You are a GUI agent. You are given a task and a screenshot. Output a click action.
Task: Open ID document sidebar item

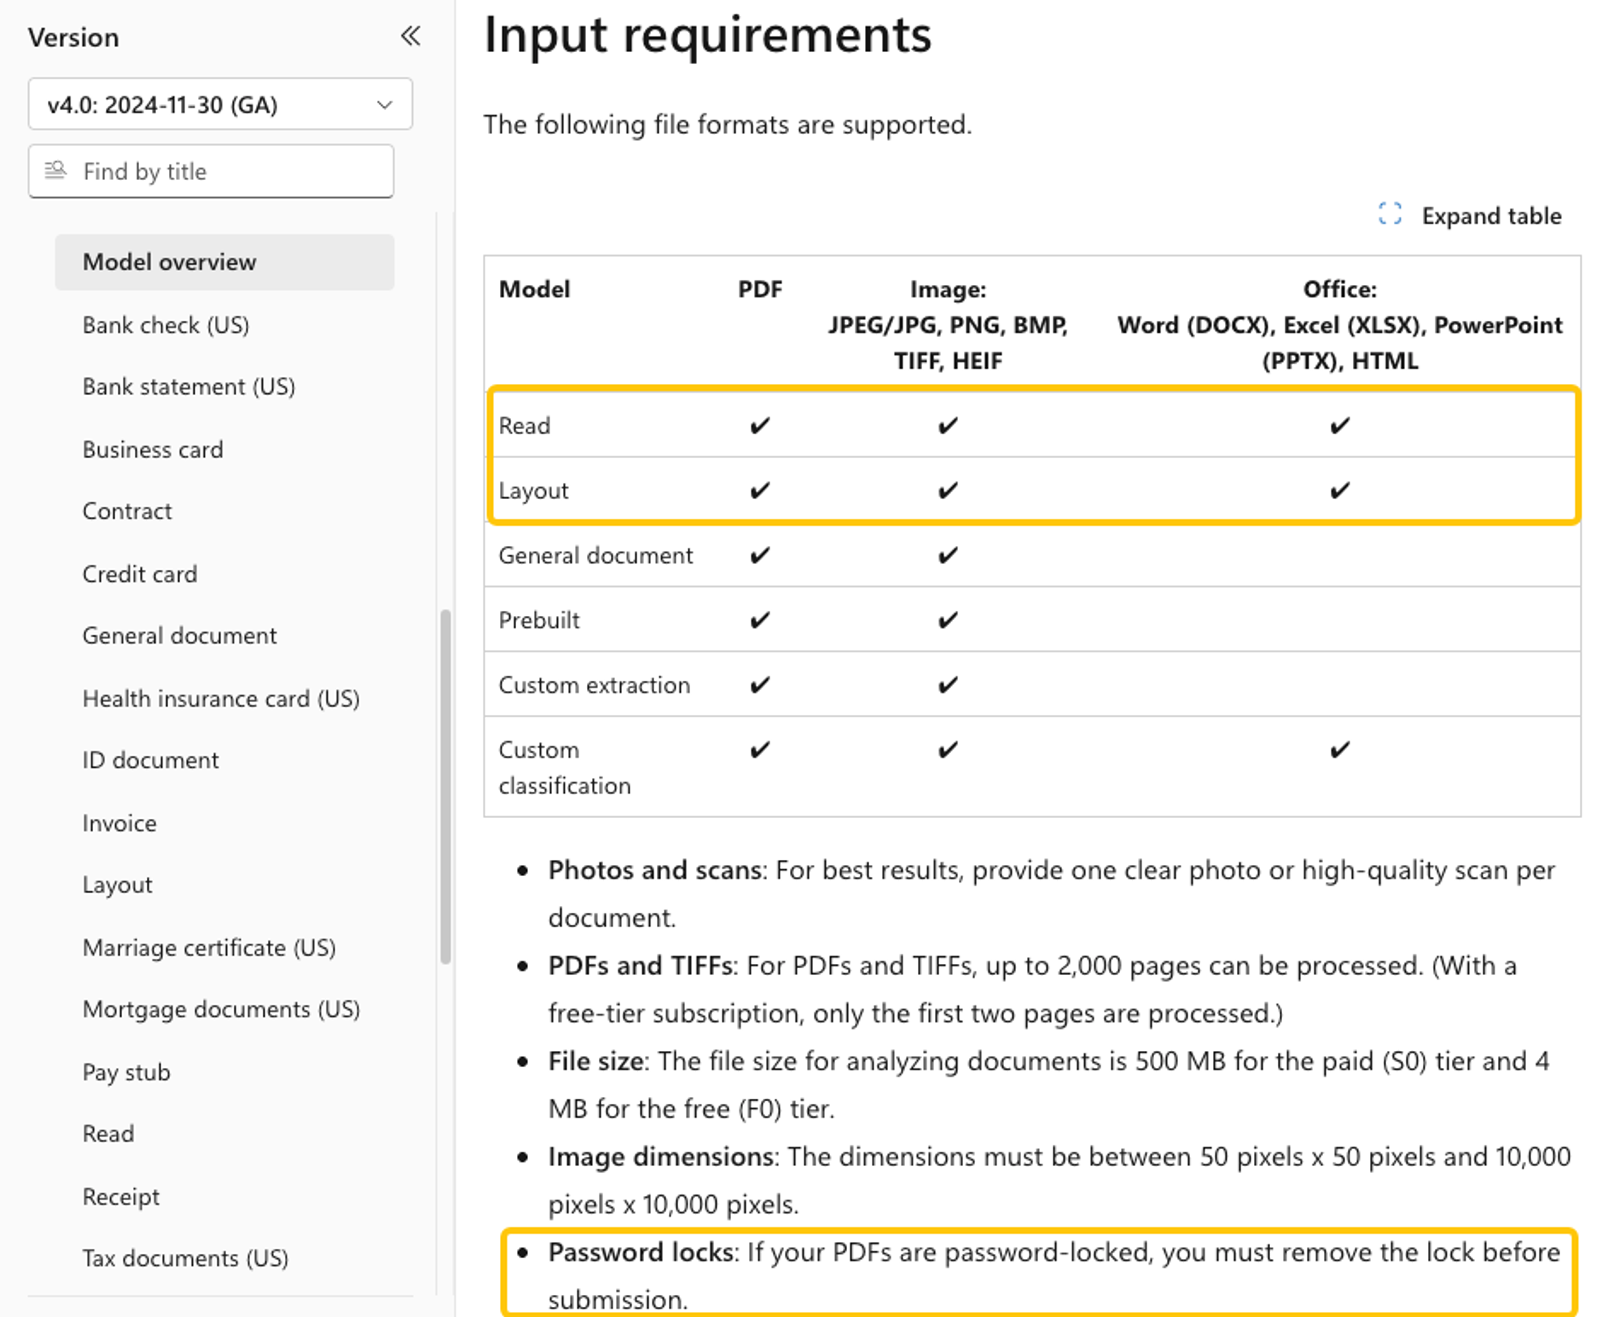(x=150, y=760)
